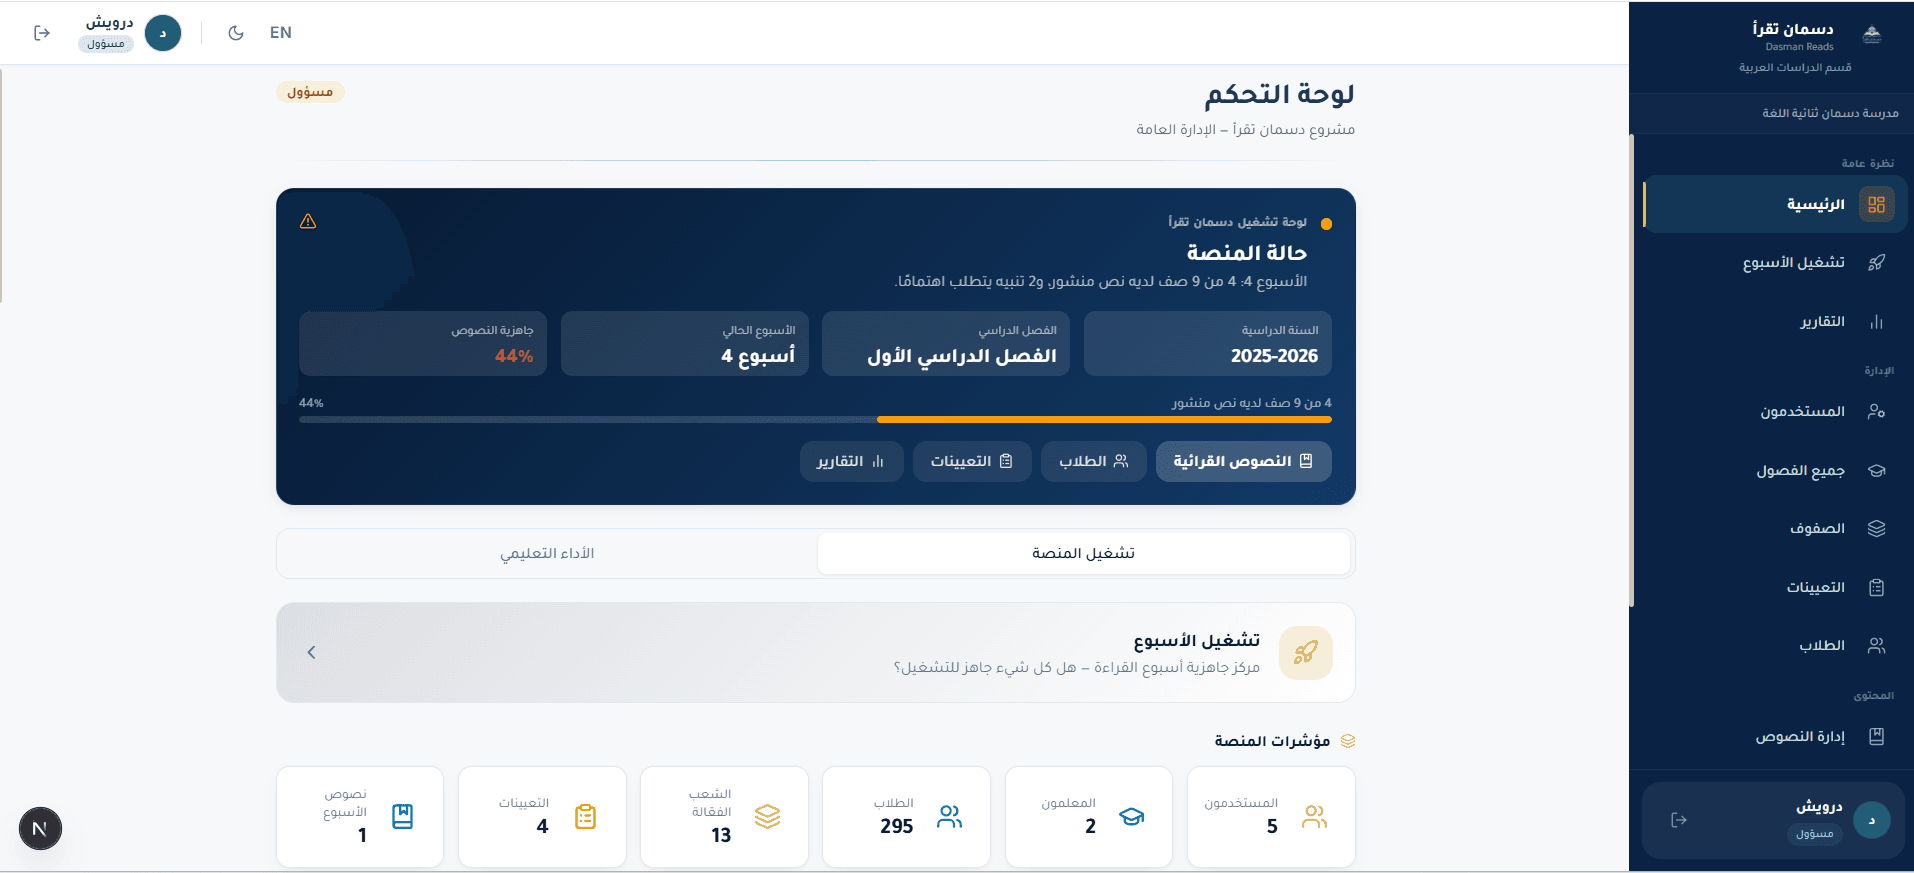Switch to تشغيل المنصة tab
This screenshot has width=1914, height=873.
(x=1083, y=553)
